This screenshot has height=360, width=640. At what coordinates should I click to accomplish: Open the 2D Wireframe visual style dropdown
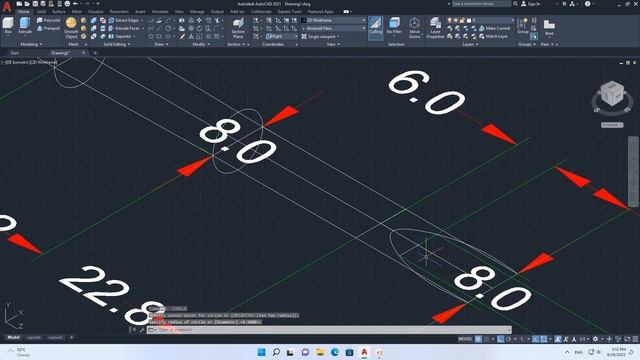pyautogui.click(x=333, y=20)
